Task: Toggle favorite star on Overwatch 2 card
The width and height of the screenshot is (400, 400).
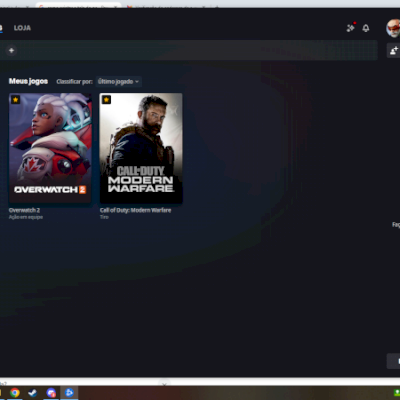Action: (15, 99)
